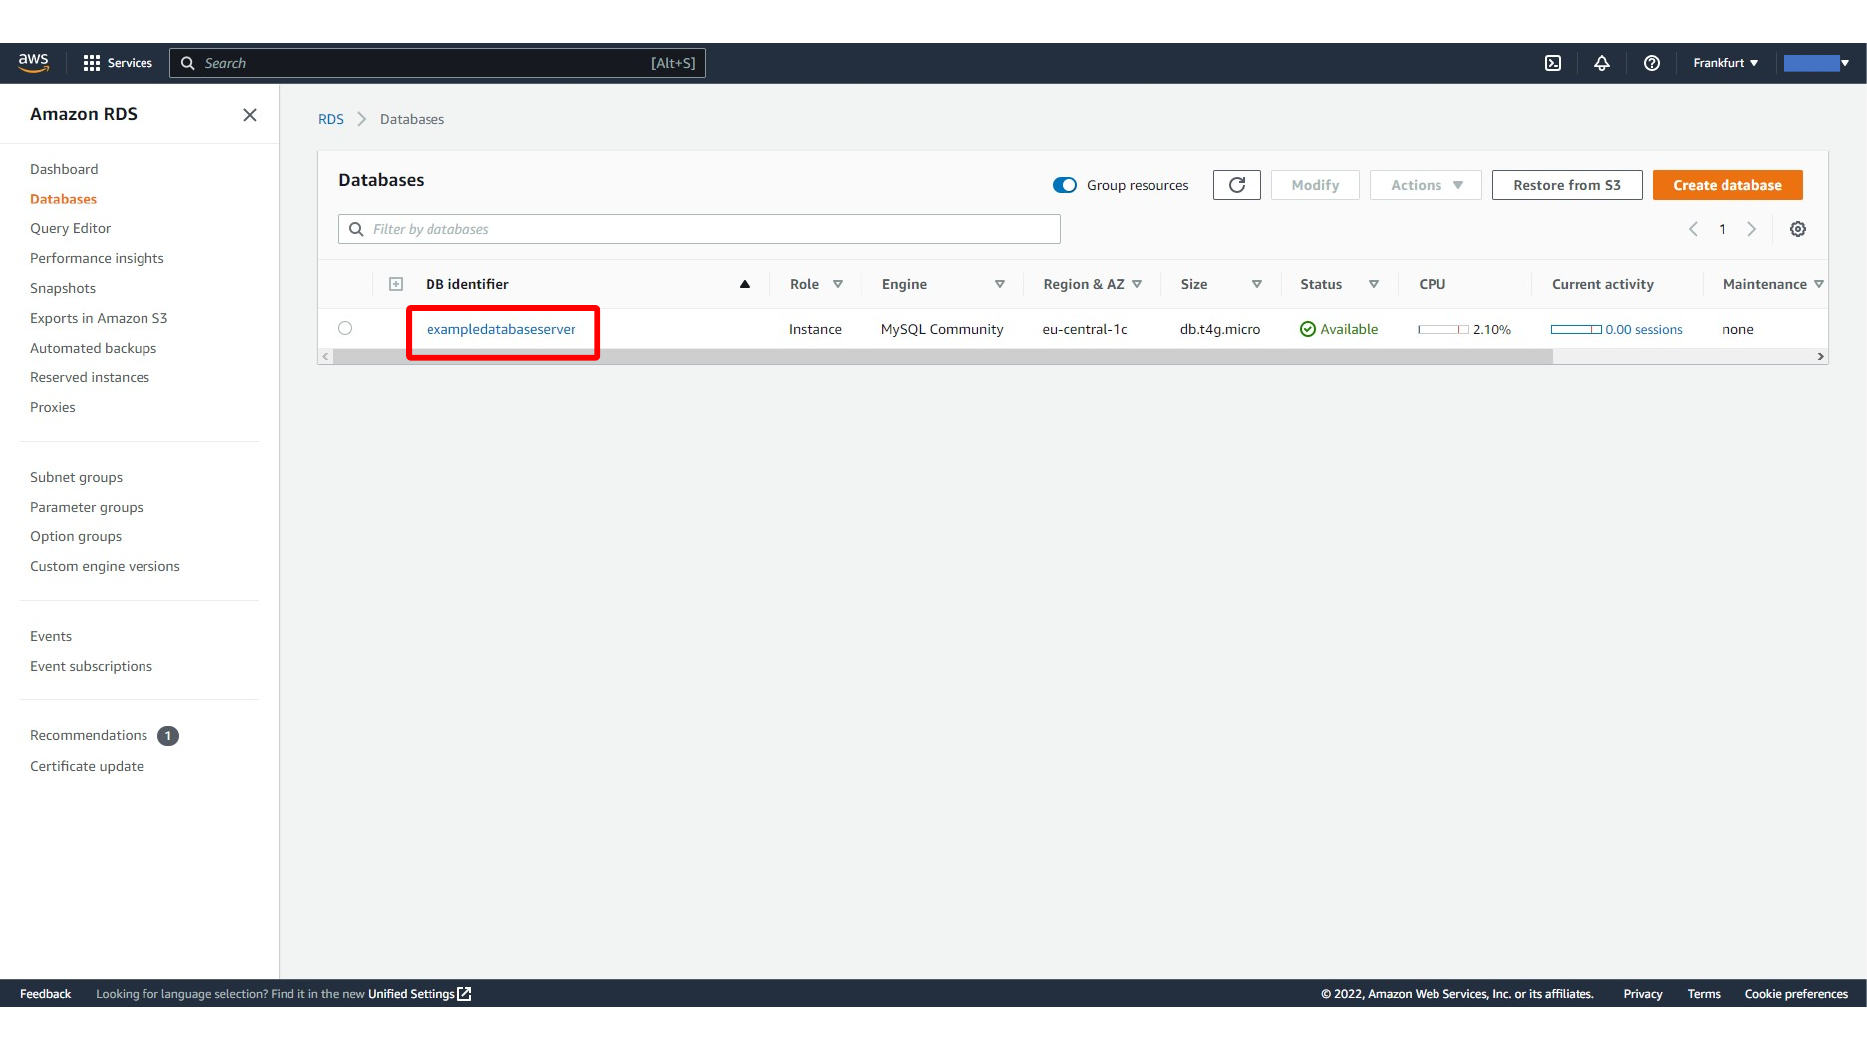The image size is (1867, 1050).
Task: Go to Snapshots section
Action: (x=63, y=288)
